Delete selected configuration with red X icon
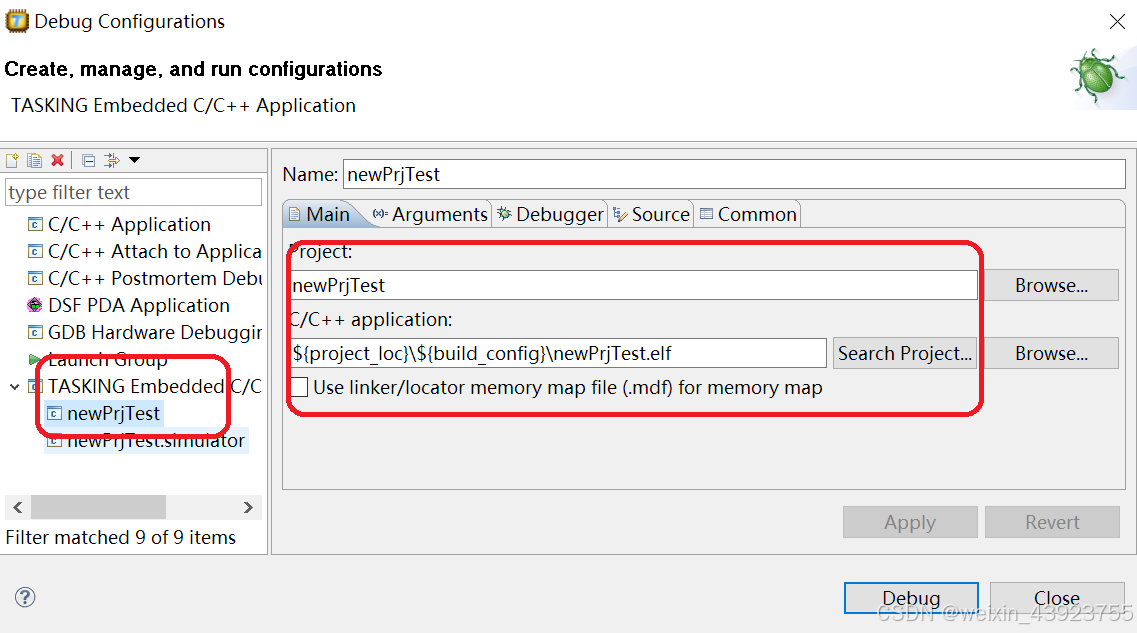Viewport: 1137px width, 633px height. (x=57, y=160)
